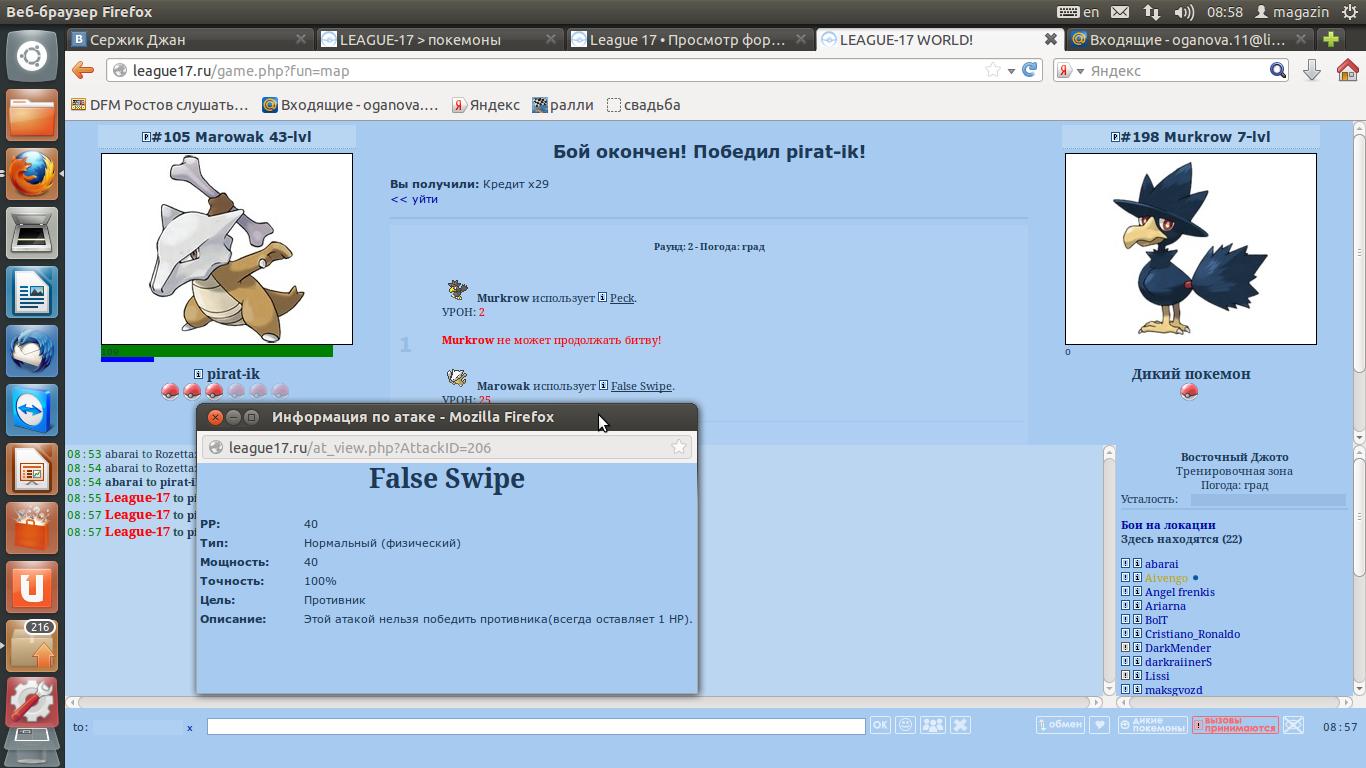Open Ubuntu One launcher icon
1366x768 pixels.
point(32,588)
